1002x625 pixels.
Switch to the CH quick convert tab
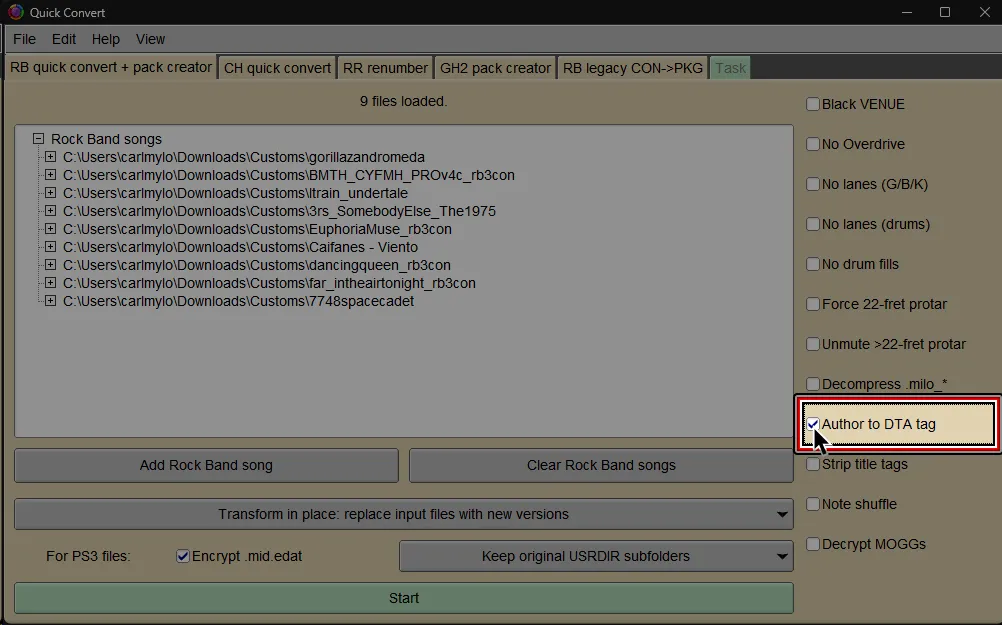(280, 67)
